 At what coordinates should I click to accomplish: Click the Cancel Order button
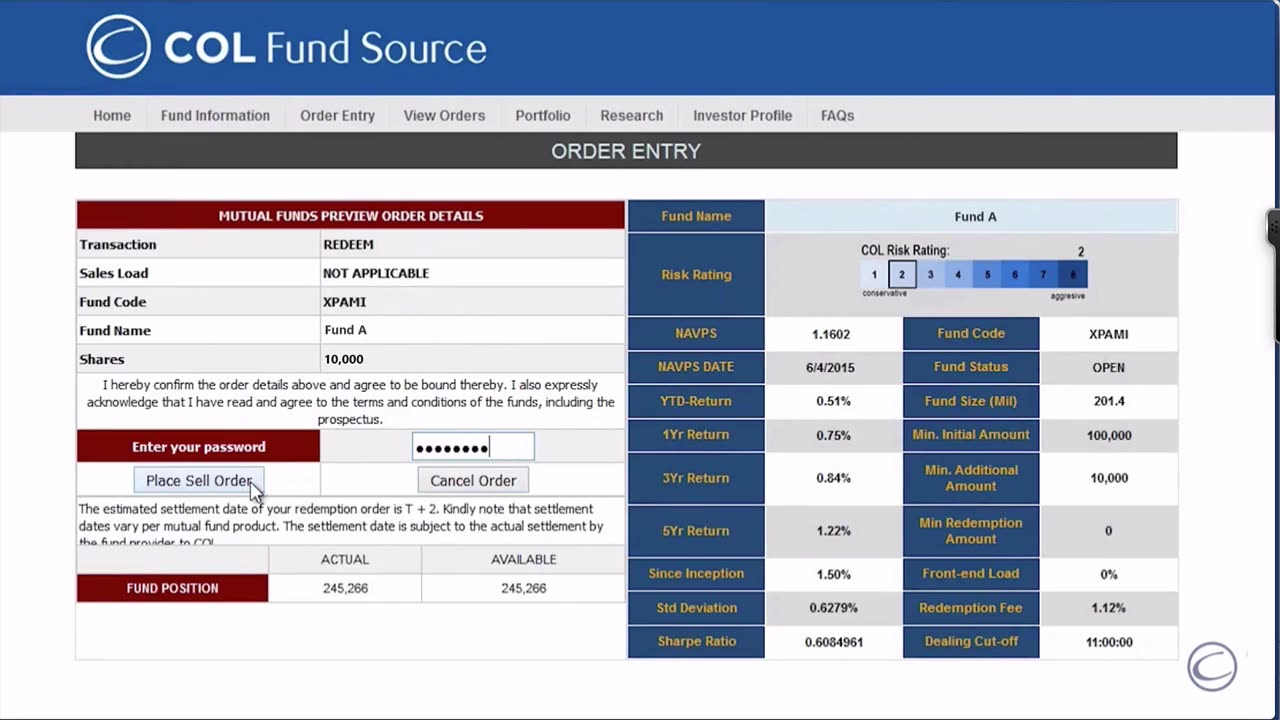click(473, 481)
